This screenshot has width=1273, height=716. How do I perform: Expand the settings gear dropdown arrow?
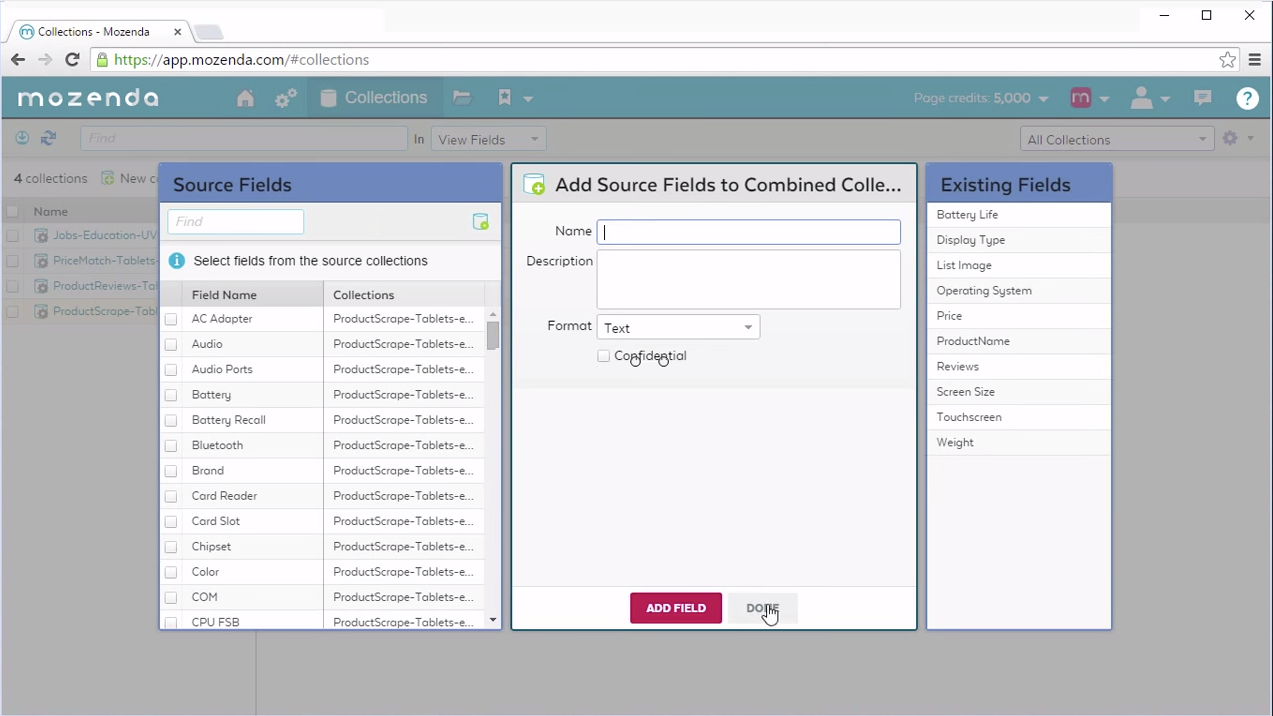pos(1250,139)
